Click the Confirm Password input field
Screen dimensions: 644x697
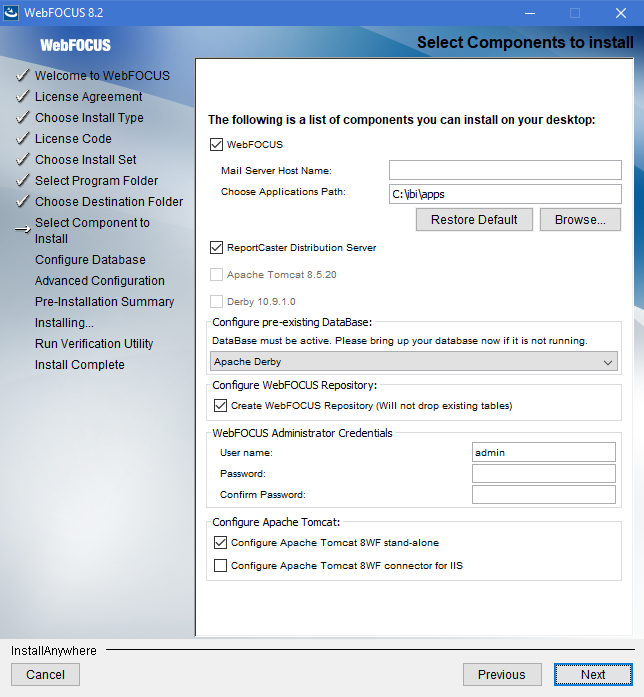click(544, 495)
